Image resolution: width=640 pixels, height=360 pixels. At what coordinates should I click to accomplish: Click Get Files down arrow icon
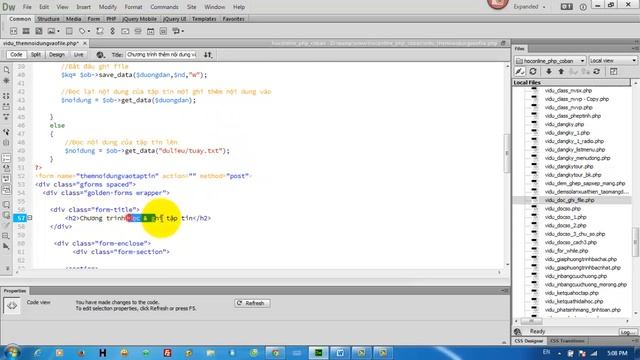coord(549,72)
